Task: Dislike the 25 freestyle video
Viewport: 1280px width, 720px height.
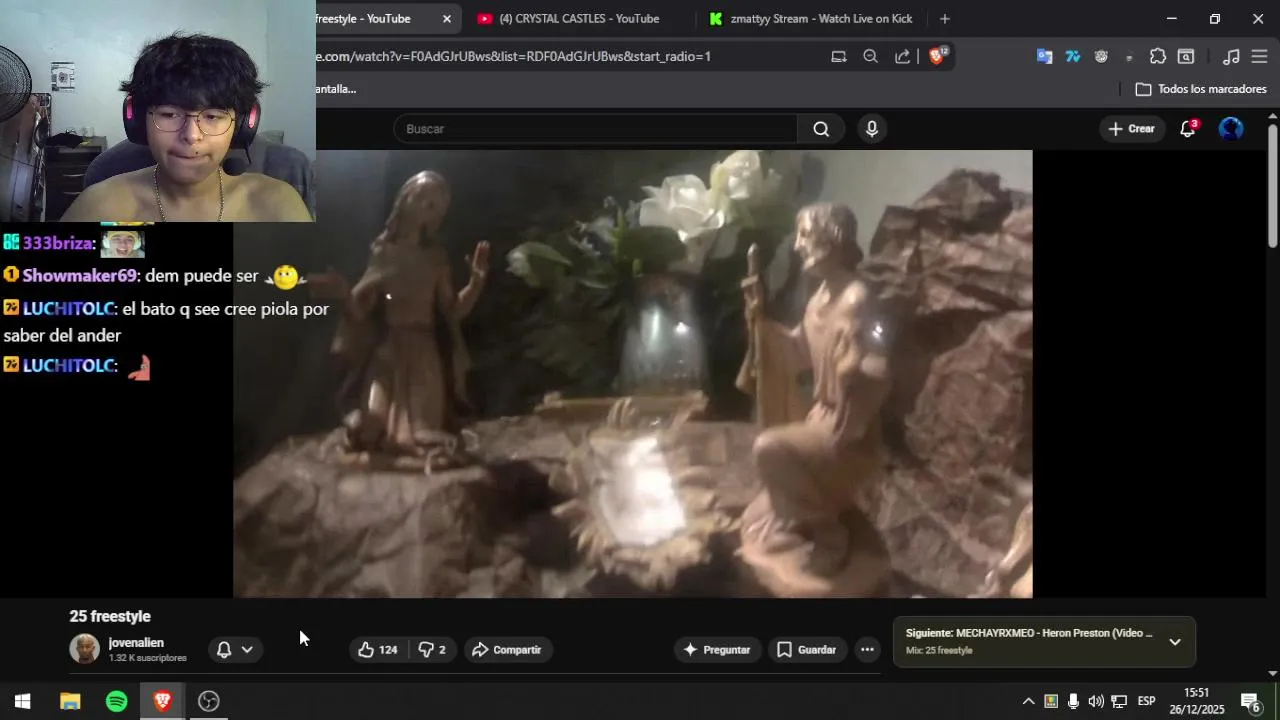Action: point(432,650)
